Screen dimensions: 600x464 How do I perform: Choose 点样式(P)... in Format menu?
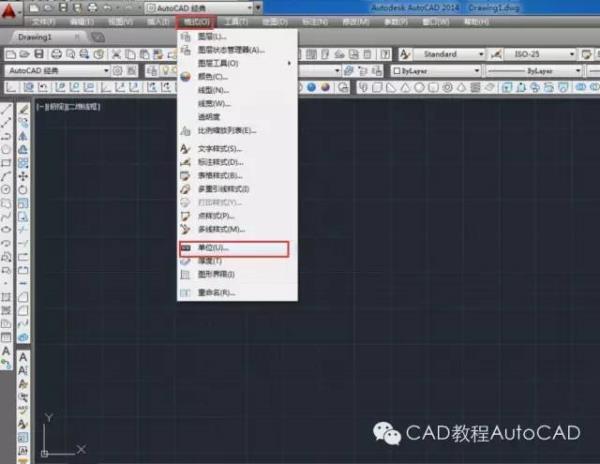pyautogui.click(x=237, y=216)
